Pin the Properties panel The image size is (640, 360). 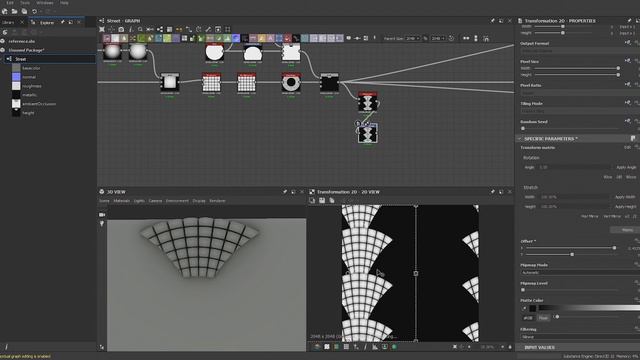[629, 20]
